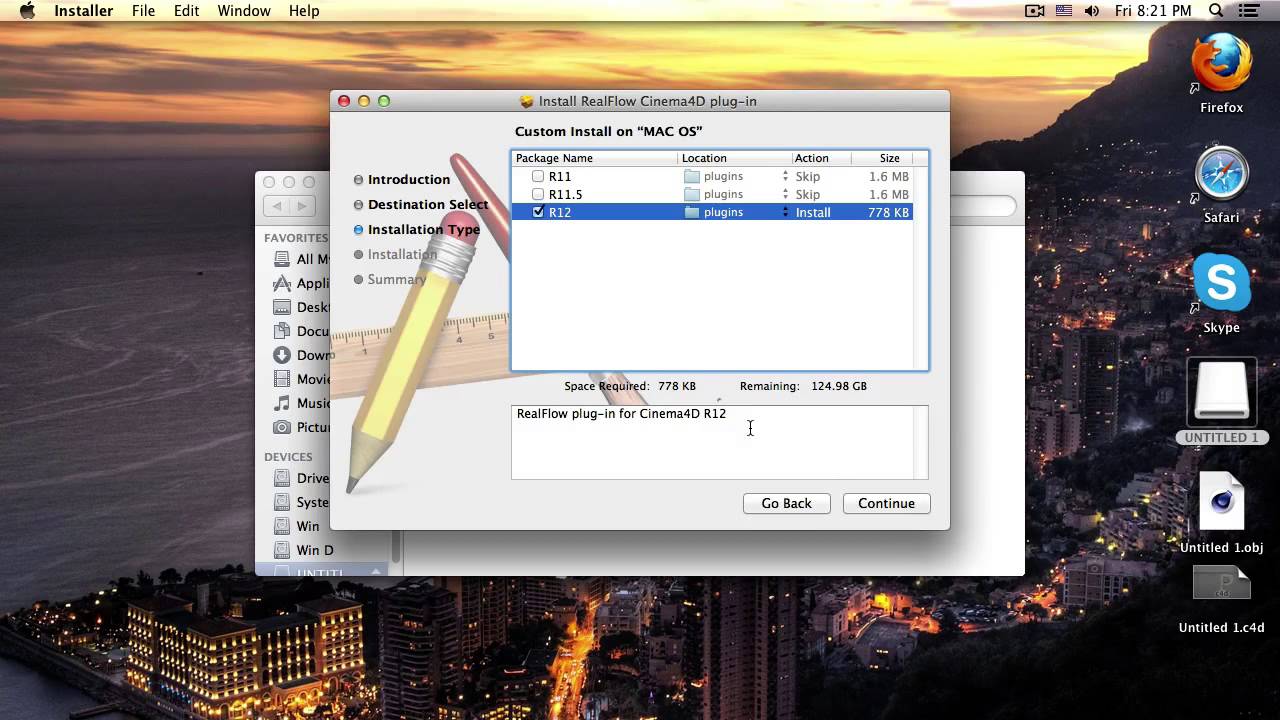Screen dimensions: 1280x720
Task: Open the Help menu
Action: coord(304,11)
